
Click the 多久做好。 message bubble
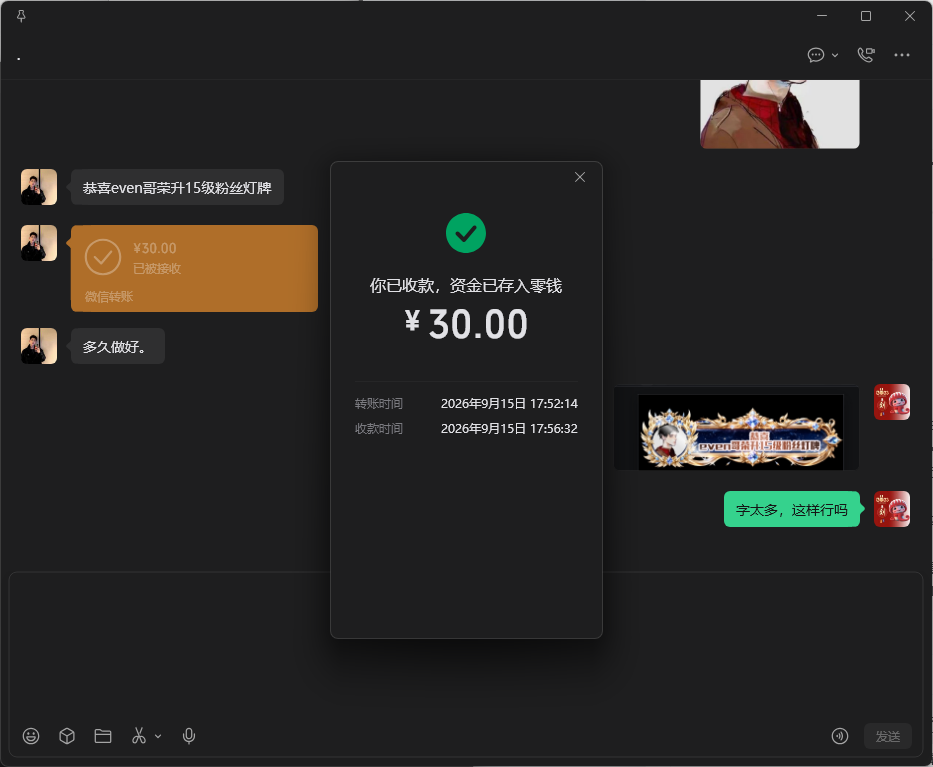[118, 346]
